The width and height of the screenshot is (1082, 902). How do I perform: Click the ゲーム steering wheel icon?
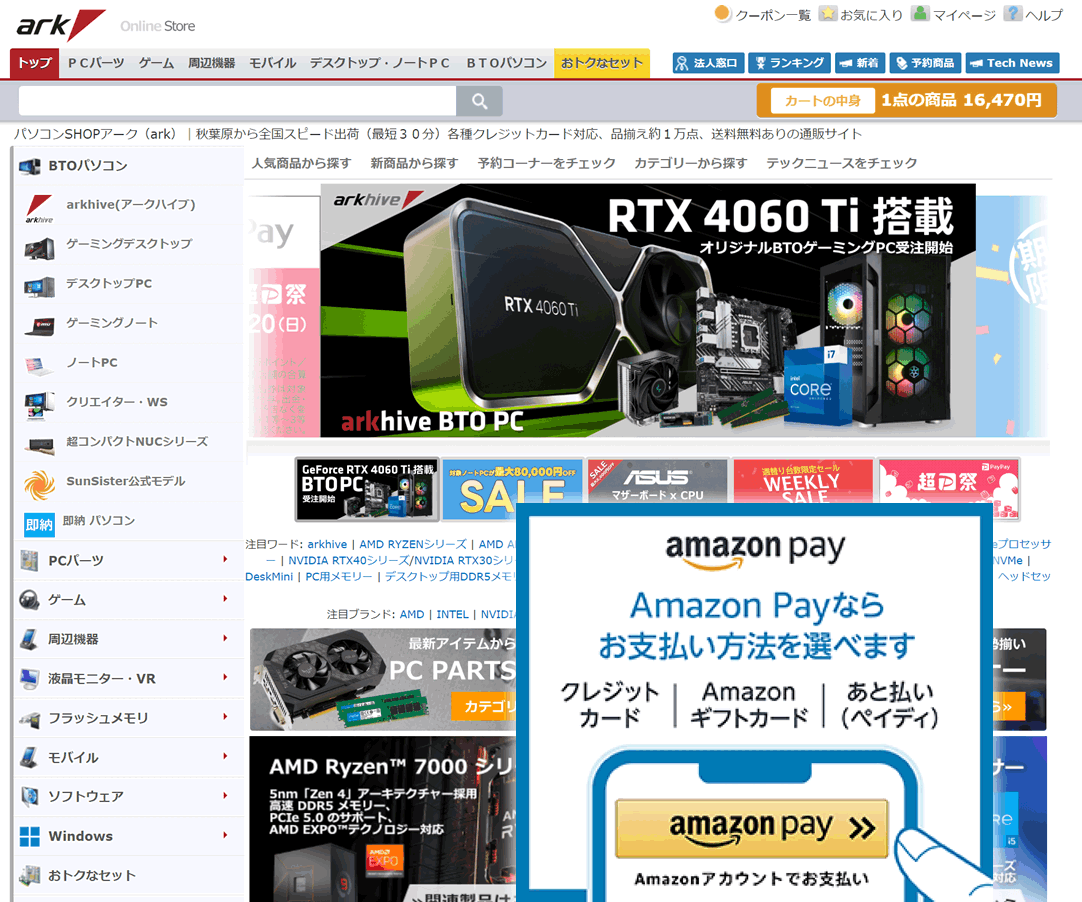pyautogui.click(x=29, y=600)
